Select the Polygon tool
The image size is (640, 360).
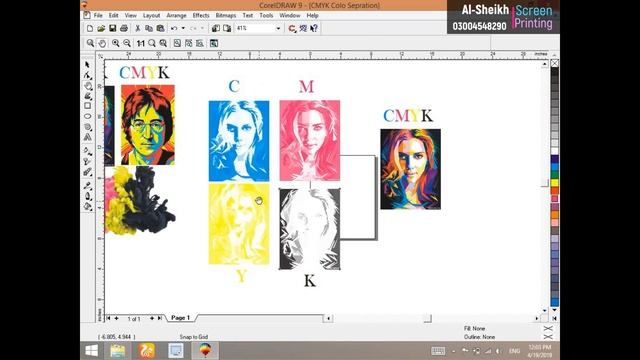88,127
